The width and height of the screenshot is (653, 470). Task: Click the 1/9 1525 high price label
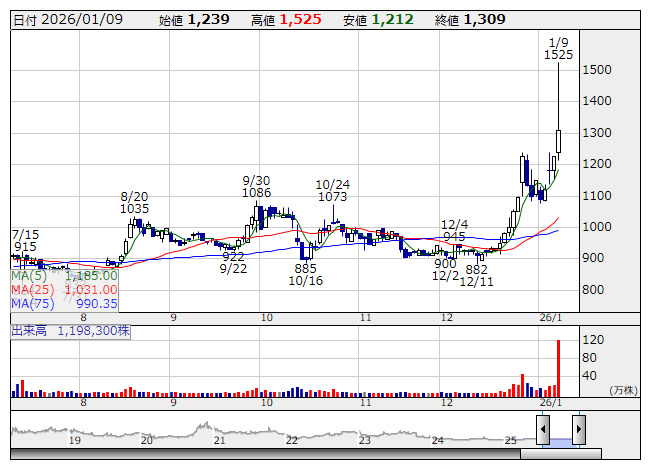tap(559, 48)
